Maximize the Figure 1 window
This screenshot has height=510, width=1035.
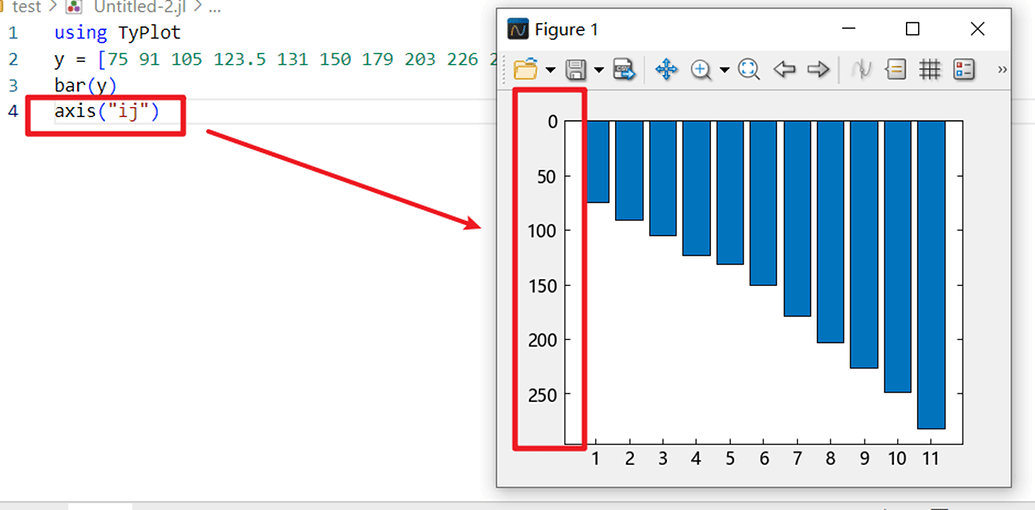912,28
